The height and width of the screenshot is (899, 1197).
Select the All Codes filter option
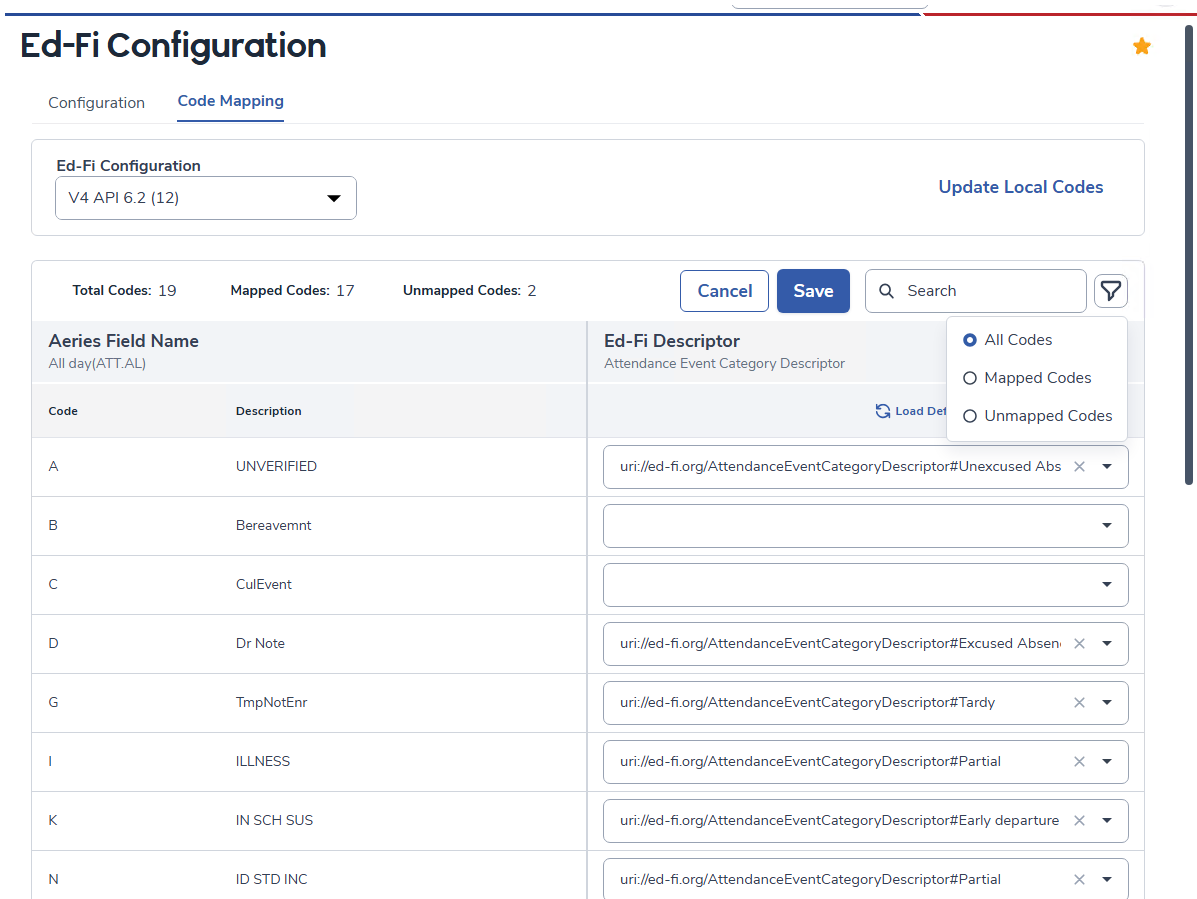coord(1008,340)
